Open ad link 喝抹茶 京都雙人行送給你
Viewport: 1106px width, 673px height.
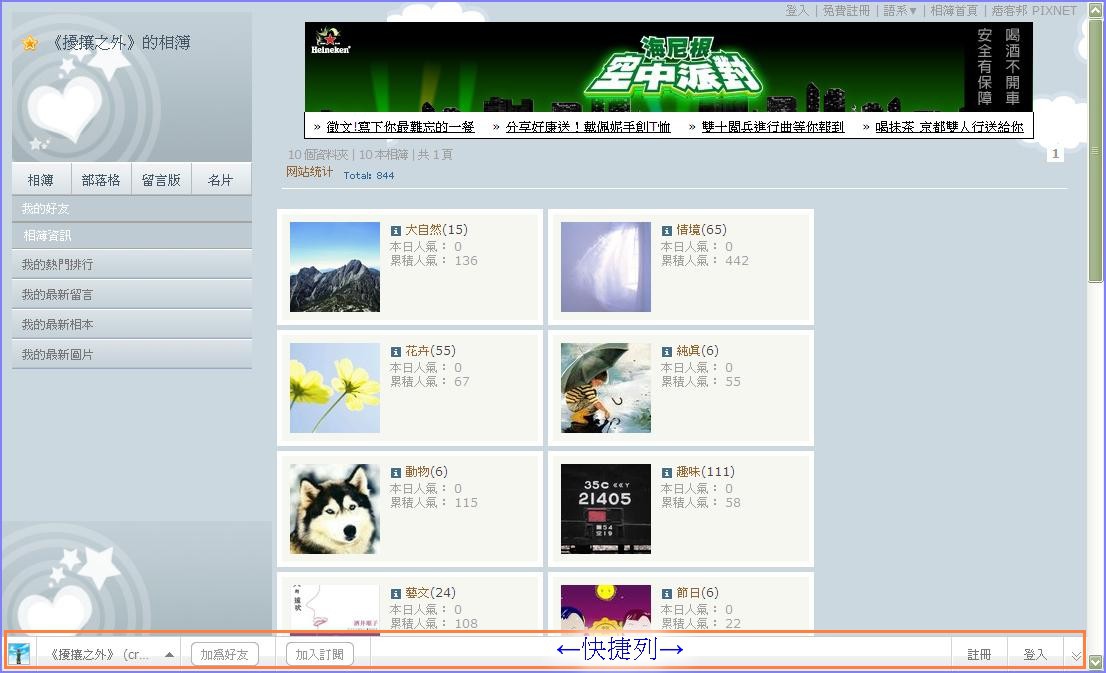[x=949, y=127]
